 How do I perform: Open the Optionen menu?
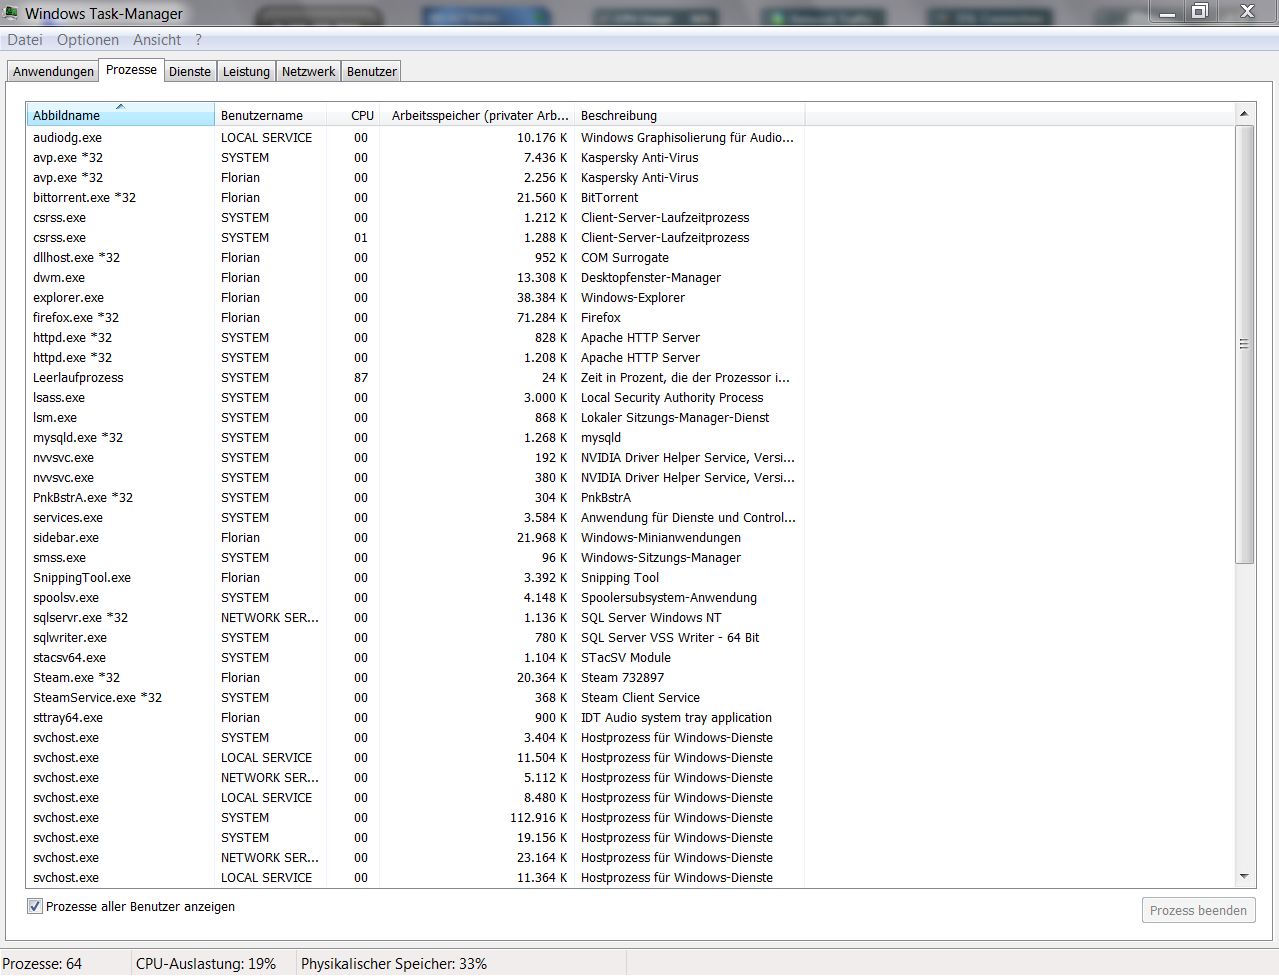pos(88,40)
